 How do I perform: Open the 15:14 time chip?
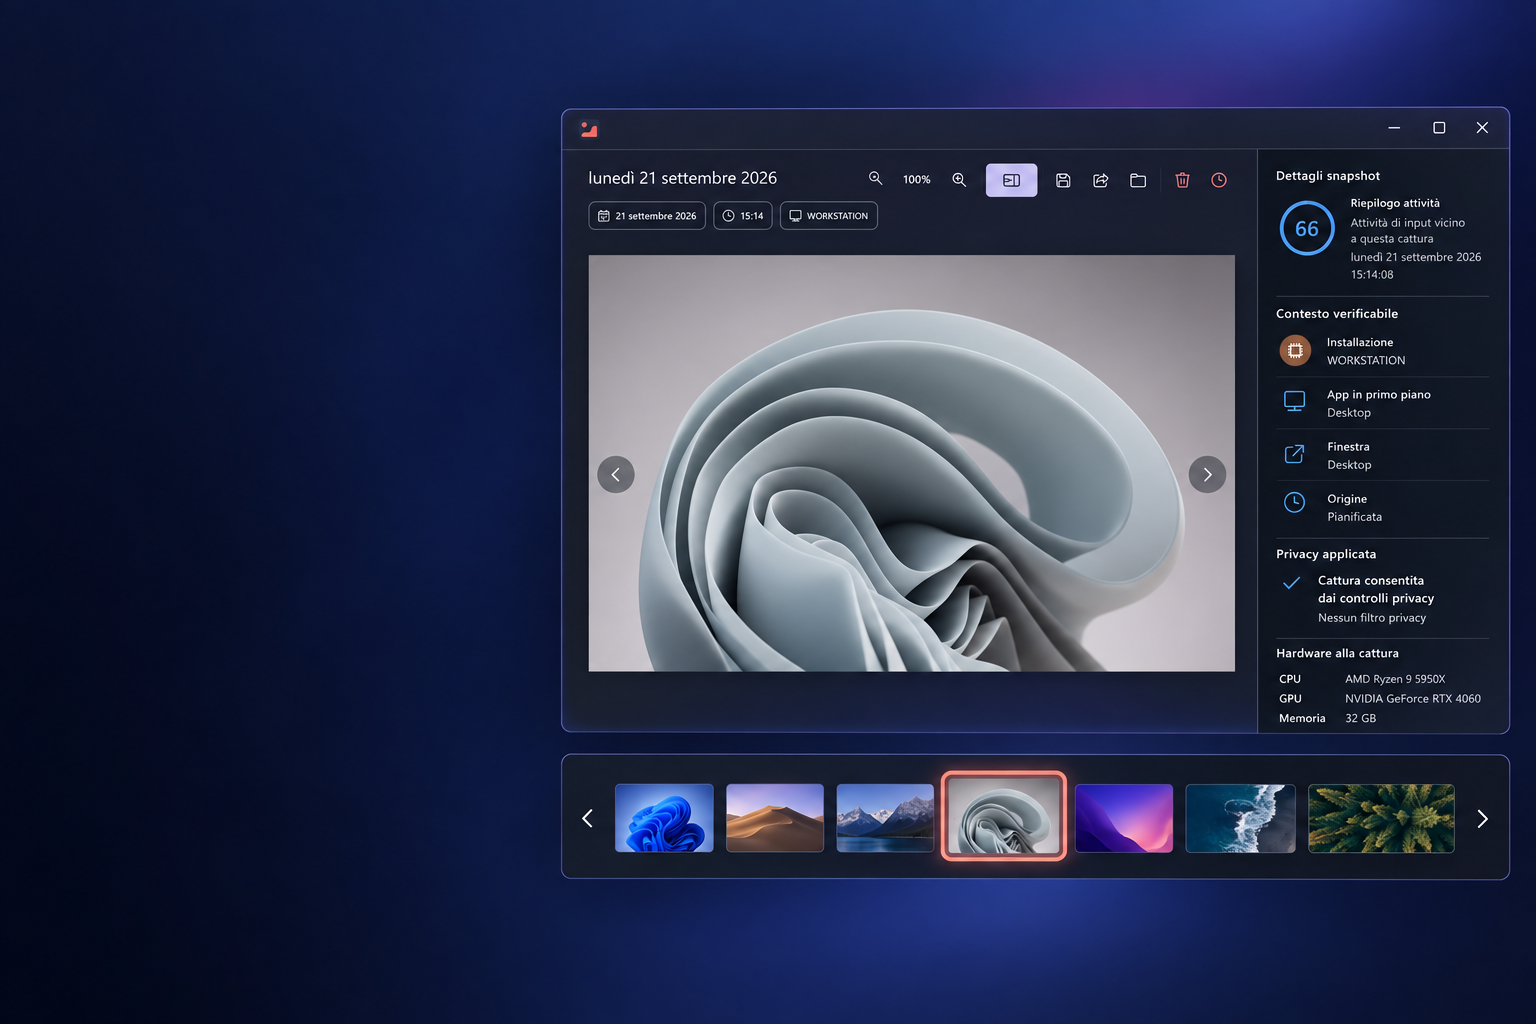(743, 216)
